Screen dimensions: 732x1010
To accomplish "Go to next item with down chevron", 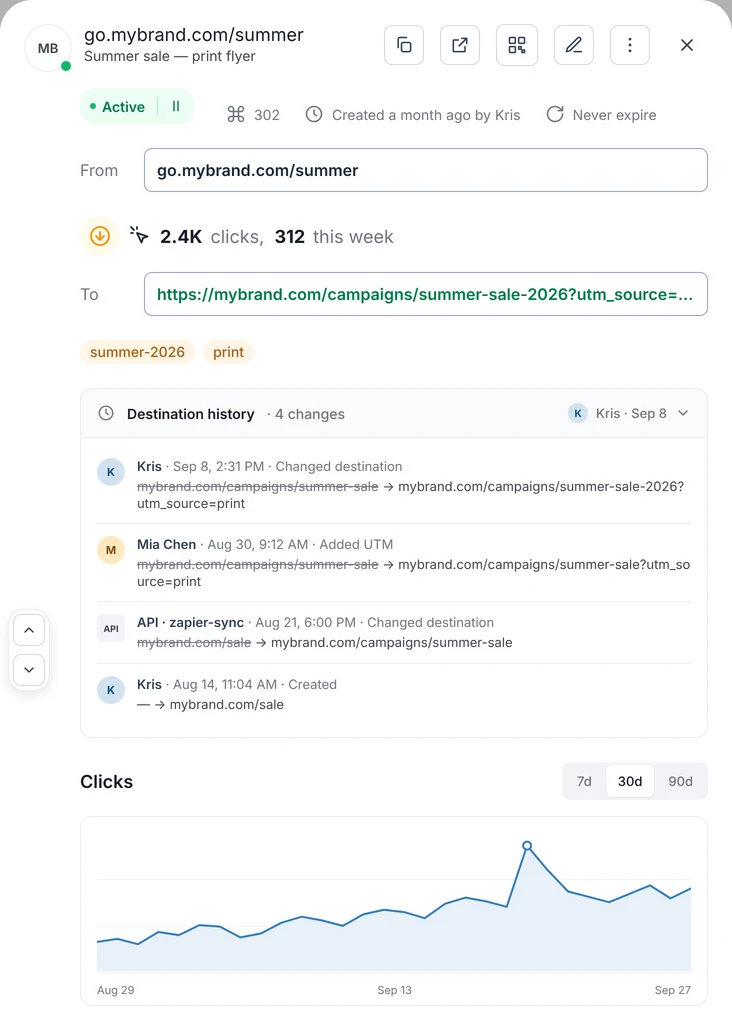I will pyautogui.click(x=29, y=669).
